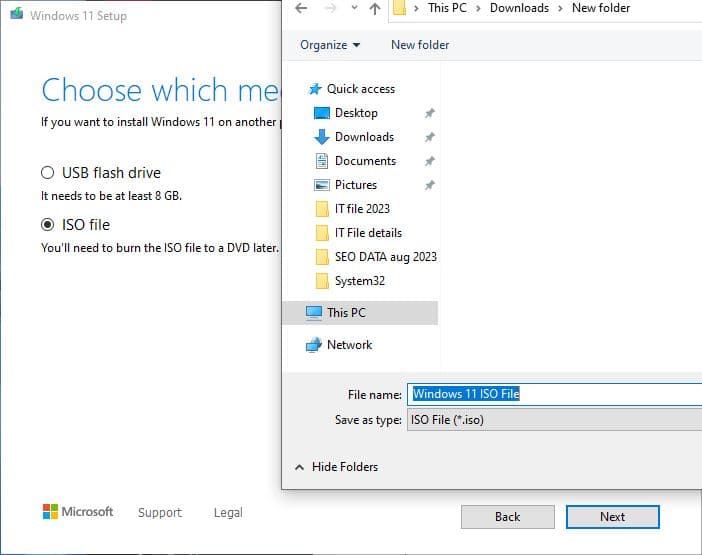Image resolution: width=702 pixels, height=555 pixels.
Task: Open the Legal link
Action: 228,512
